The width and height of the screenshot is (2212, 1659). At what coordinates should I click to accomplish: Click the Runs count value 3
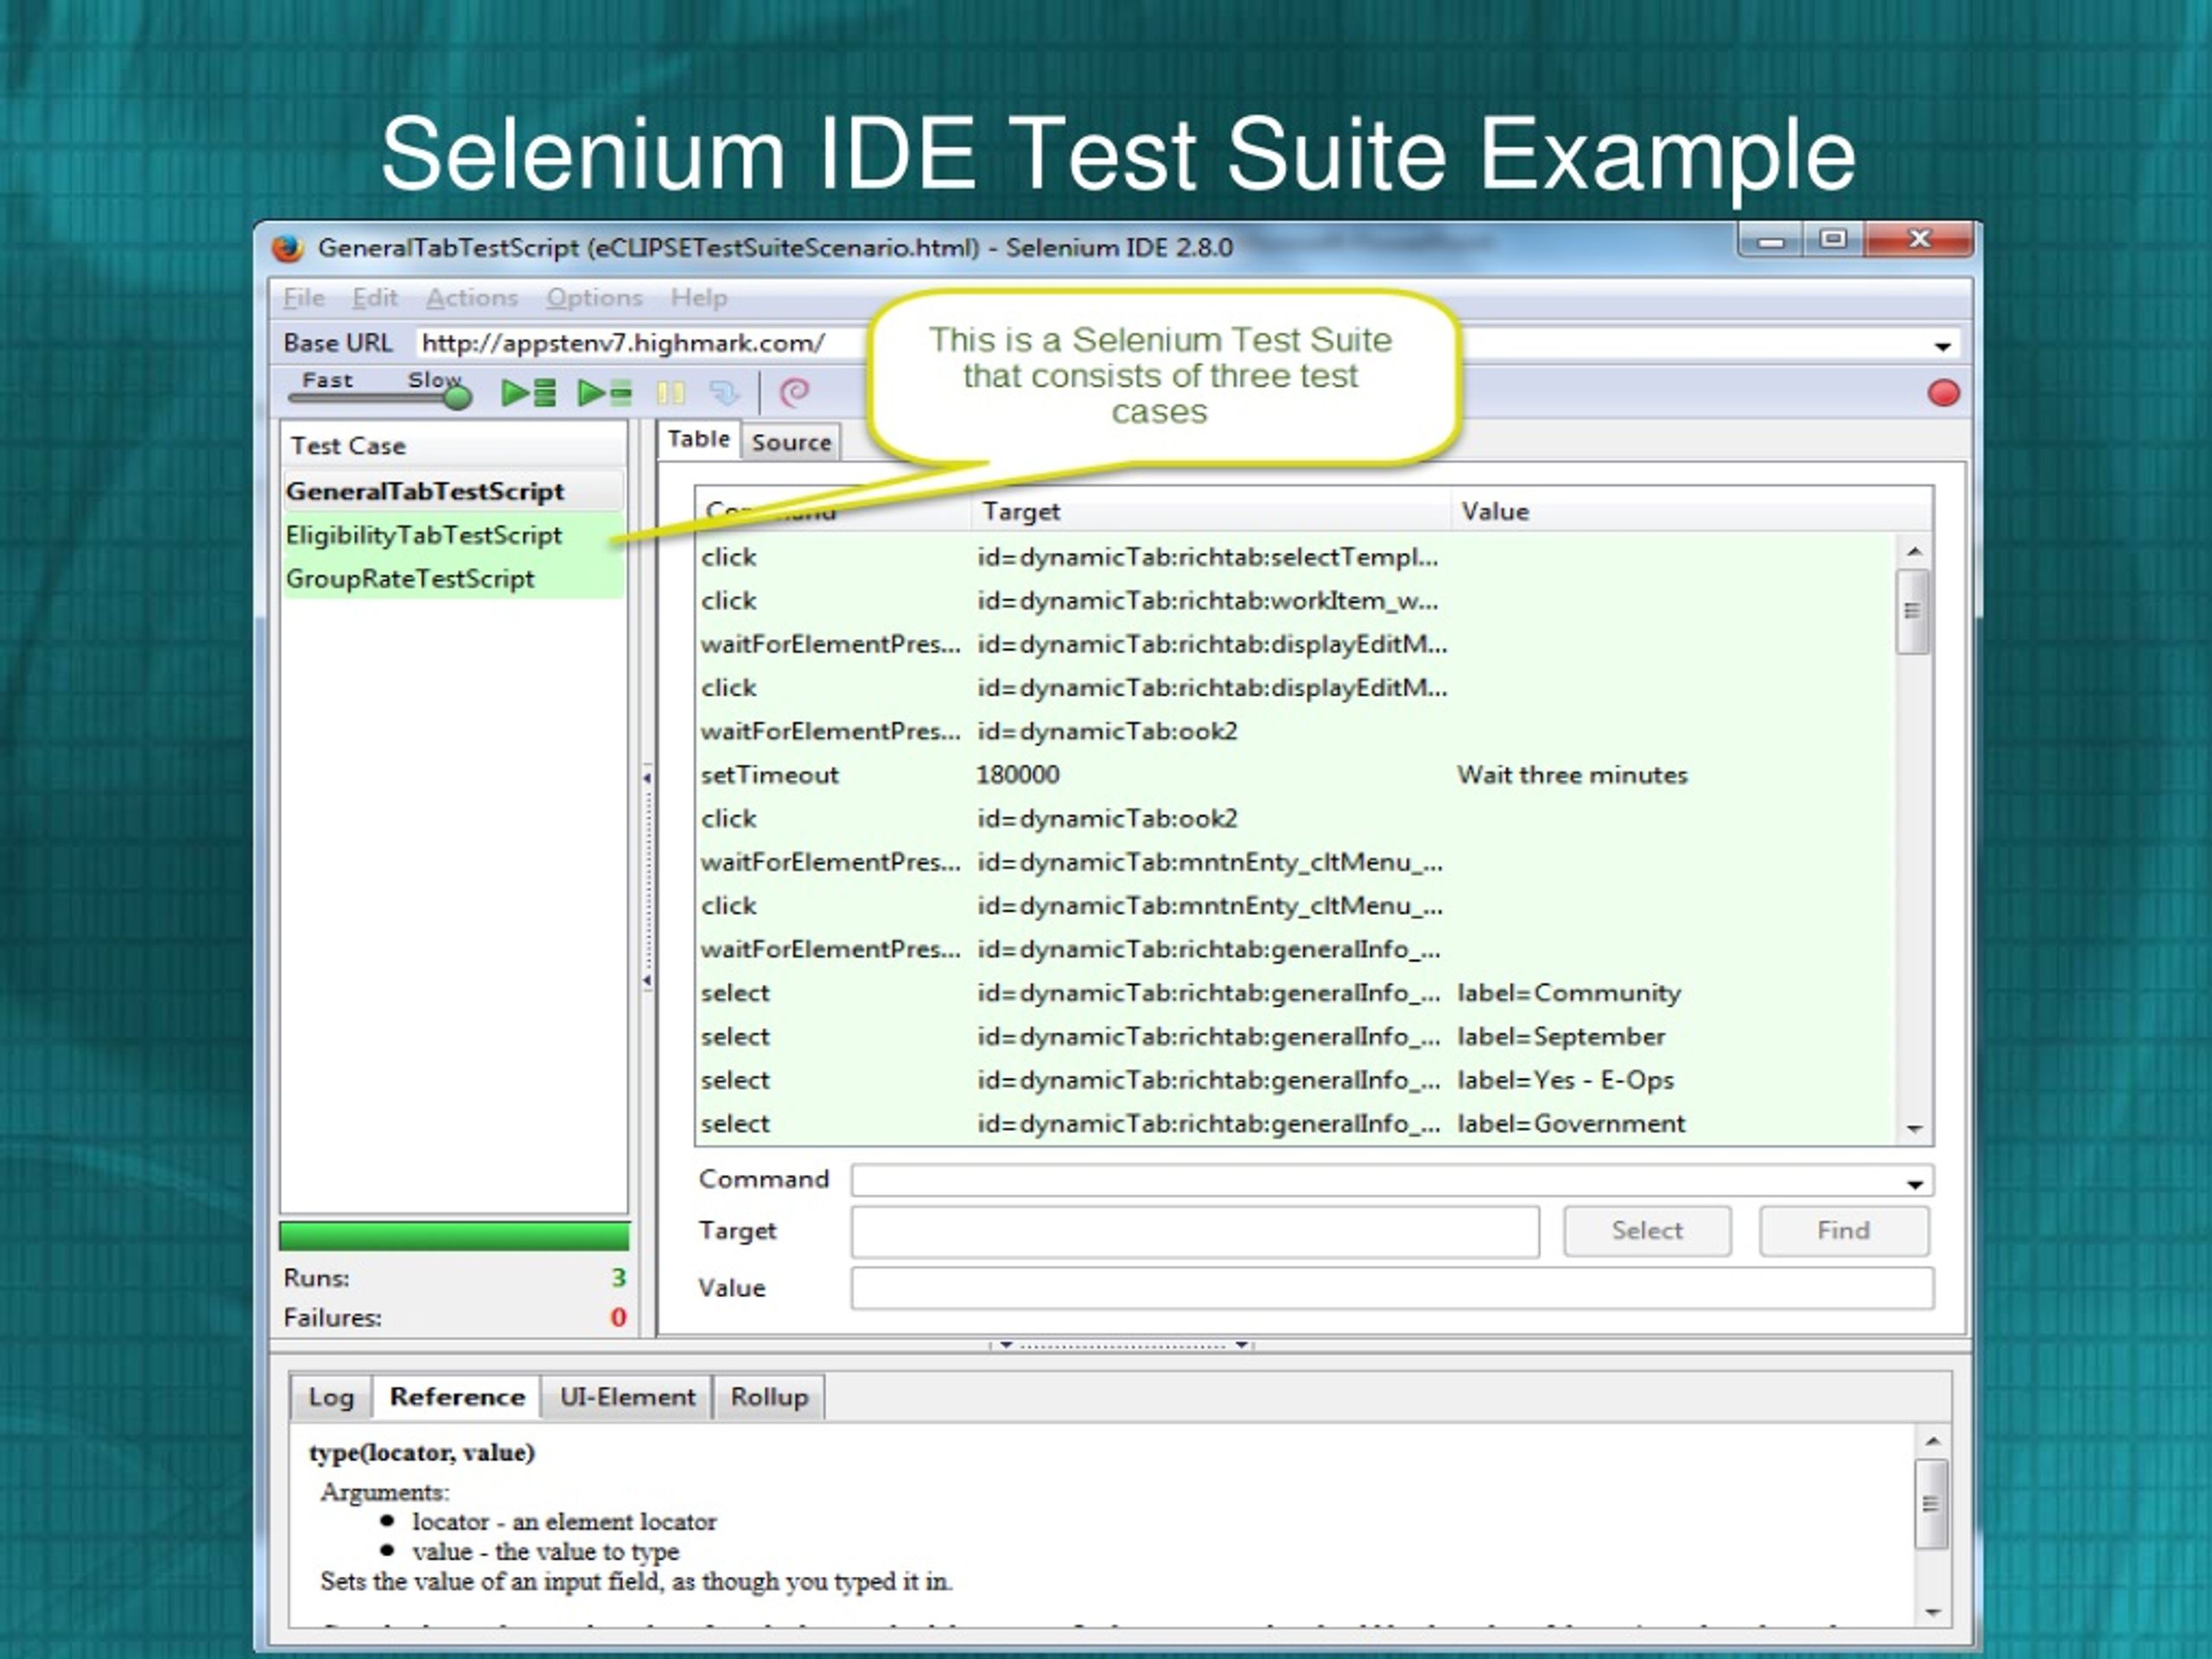point(618,1278)
